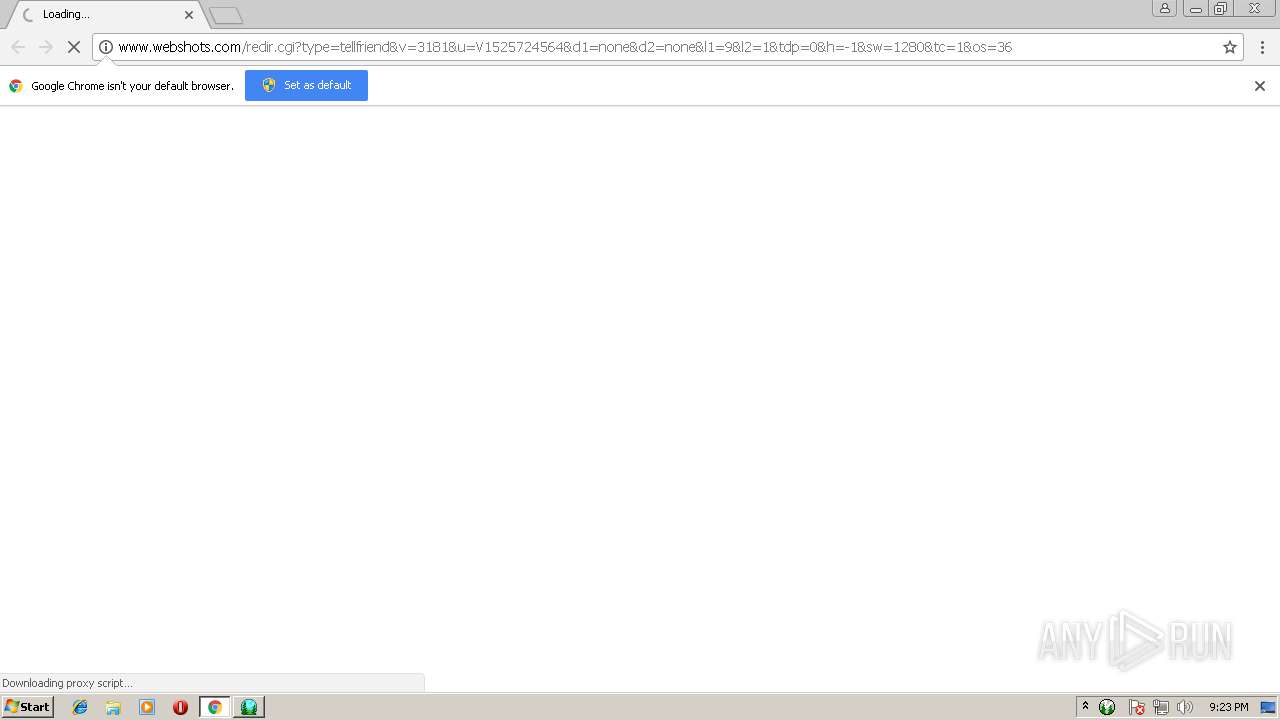The image size is (1280, 720).
Task: Select the Chrome taskbar button
Action: pyautogui.click(x=214, y=707)
